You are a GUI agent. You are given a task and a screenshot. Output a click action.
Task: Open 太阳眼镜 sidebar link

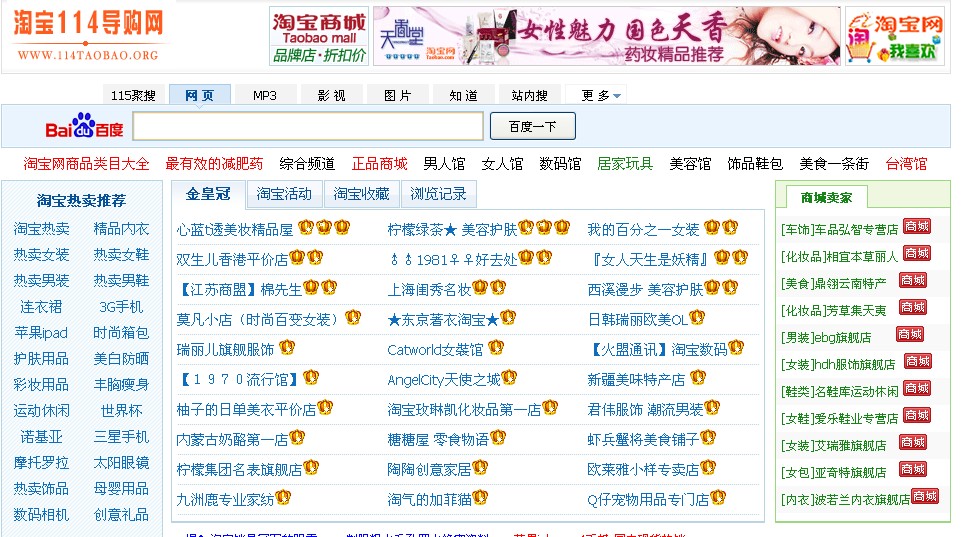coord(121,463)
